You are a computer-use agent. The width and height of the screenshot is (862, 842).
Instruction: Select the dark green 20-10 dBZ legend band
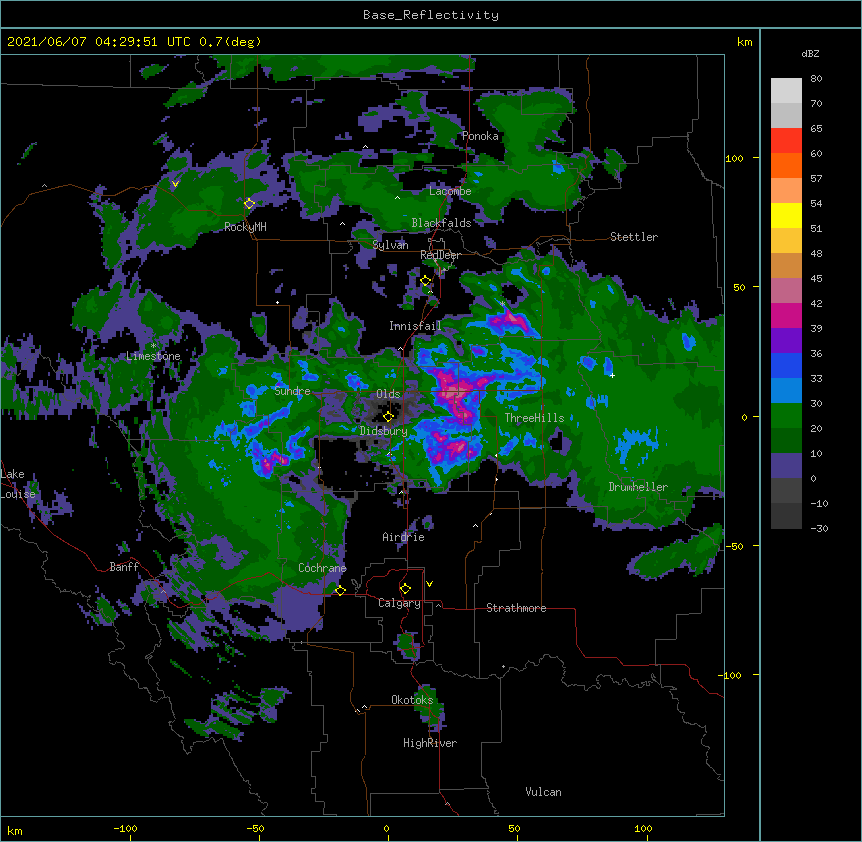(786, 441)
